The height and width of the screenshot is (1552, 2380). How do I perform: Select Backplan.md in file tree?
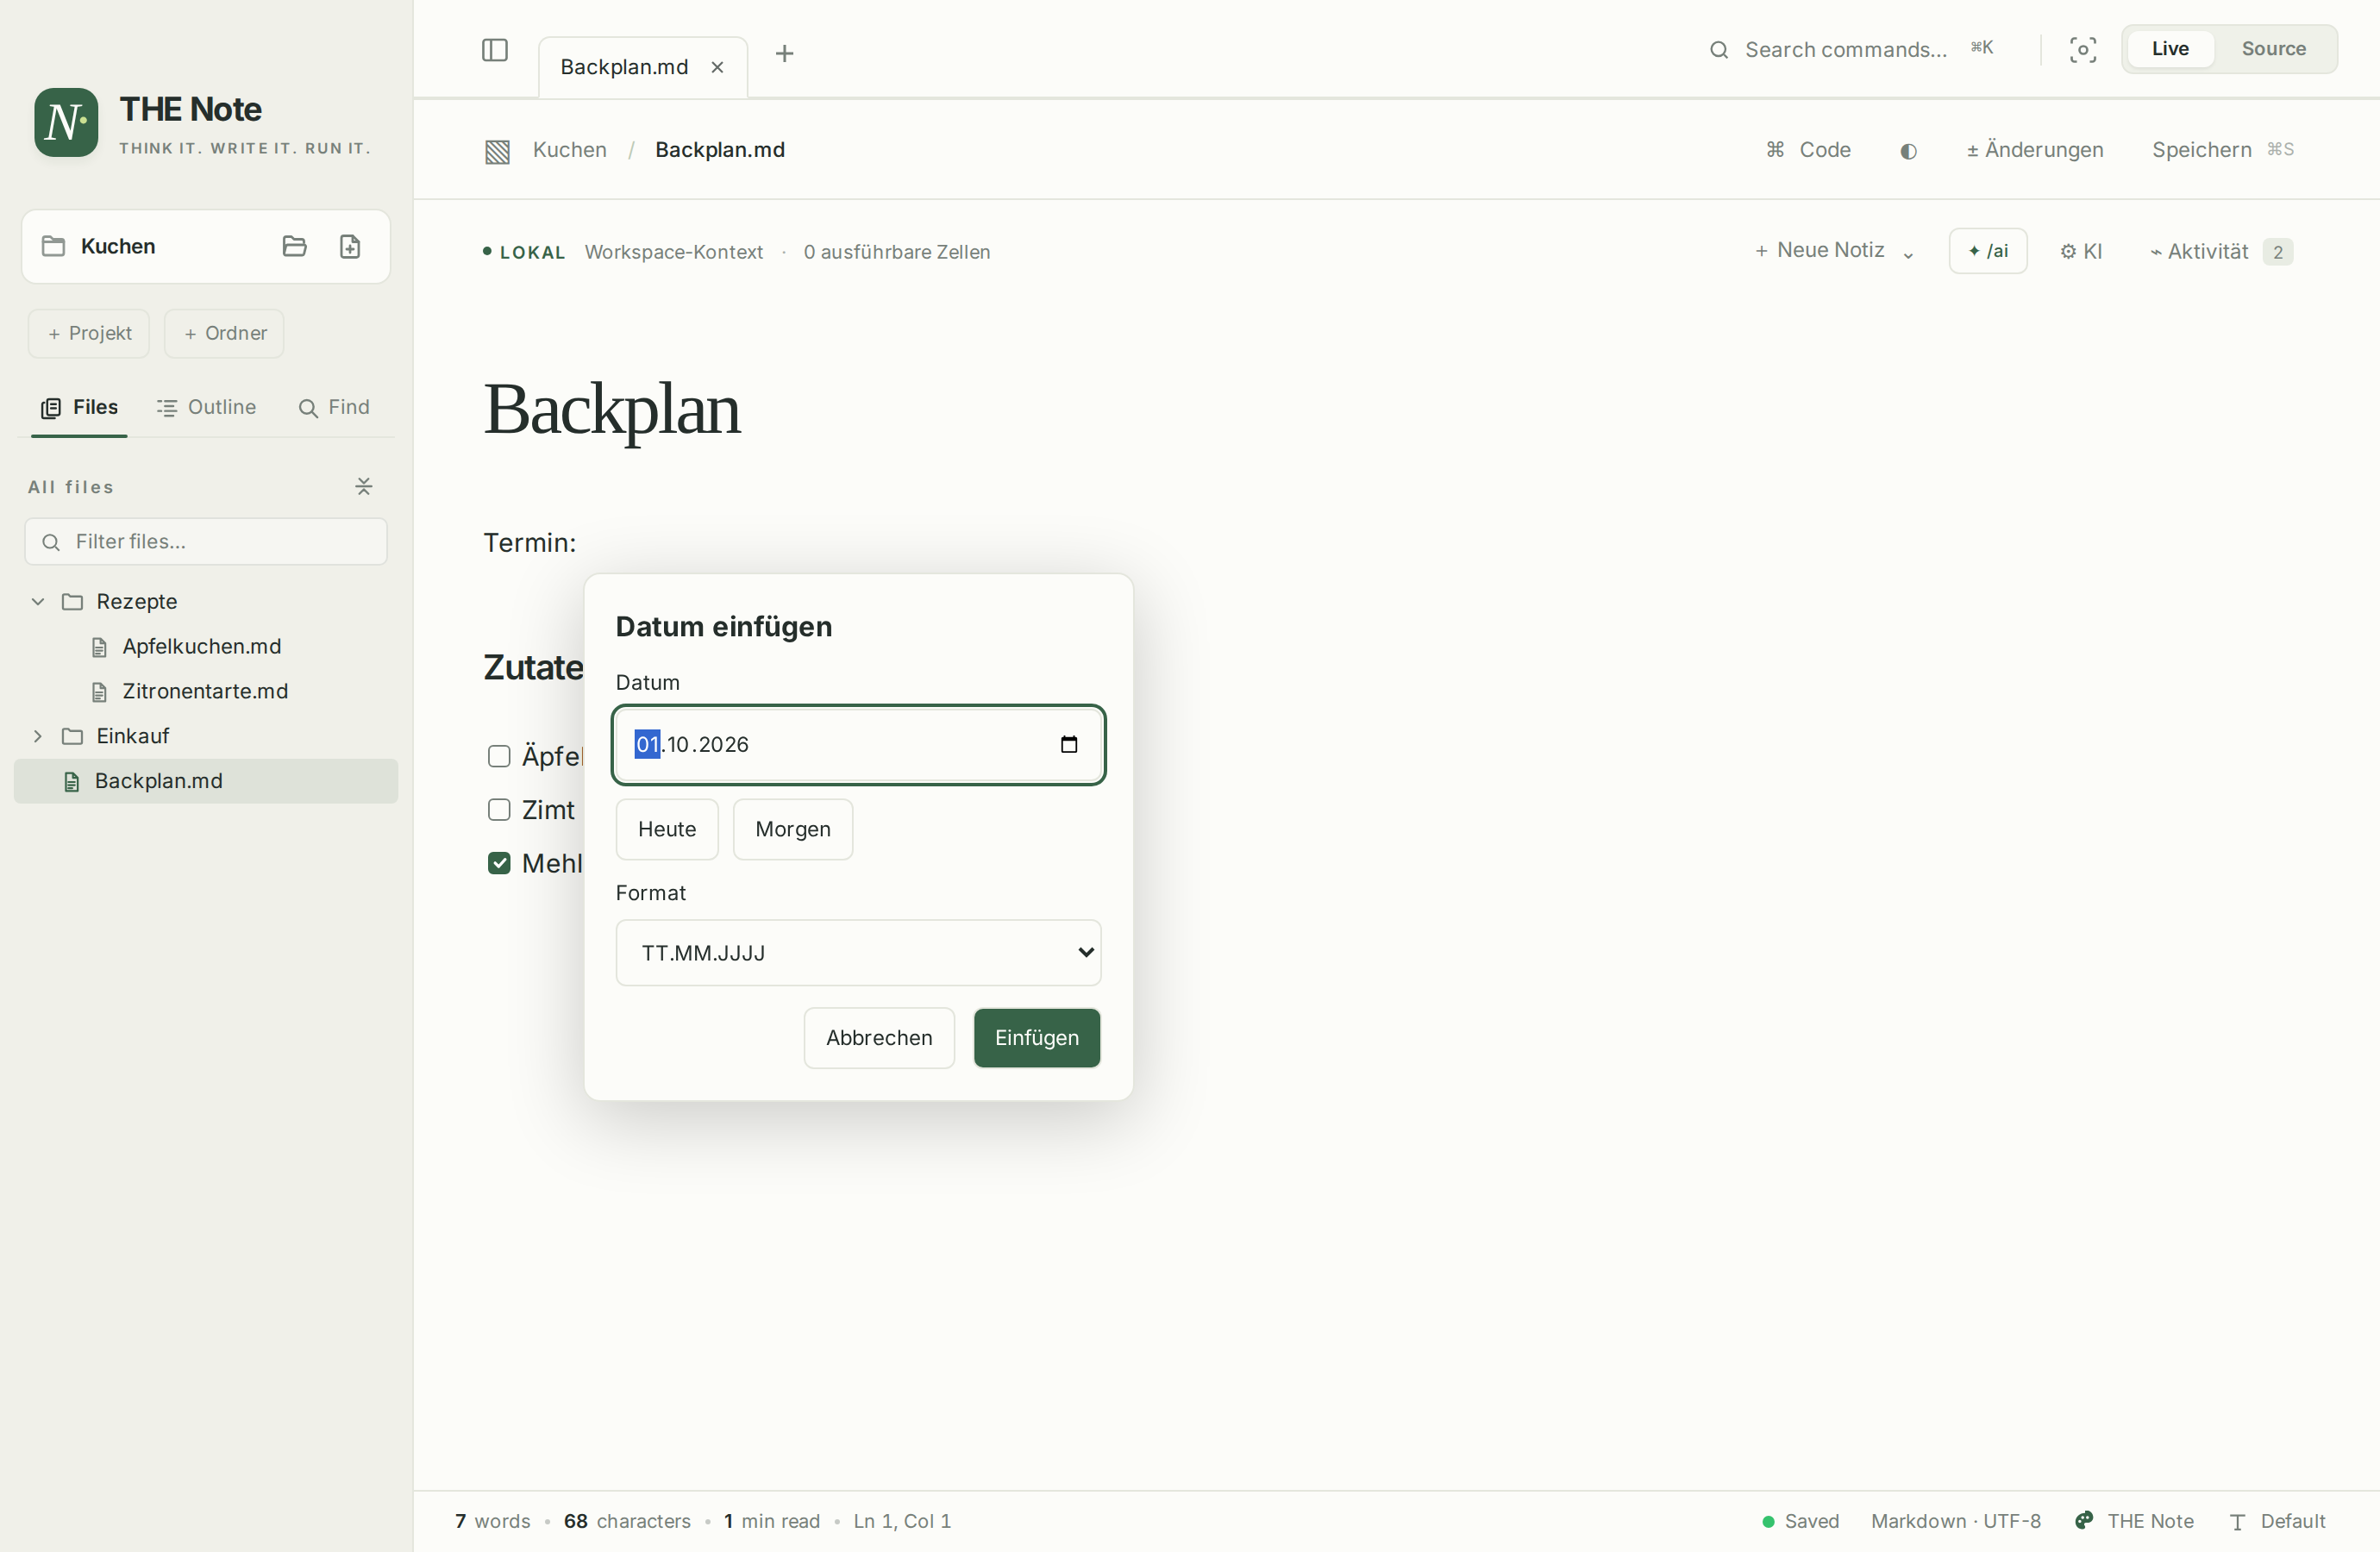tap(206, 781)
